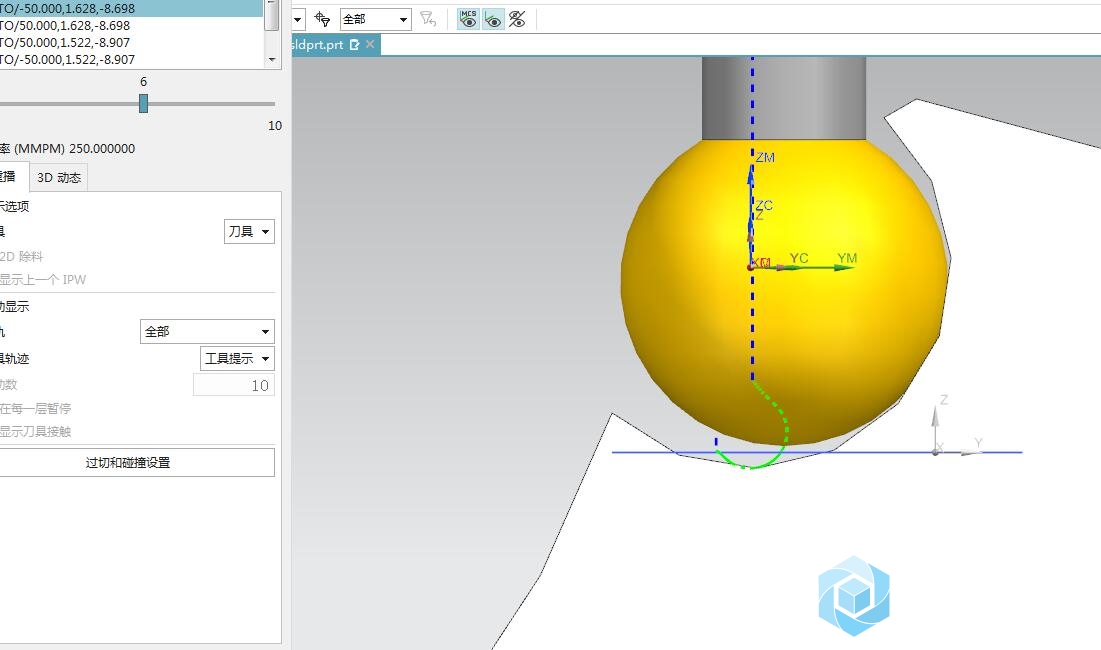
Task: Click the reset filter funnel icon
Action: point(428,19)
